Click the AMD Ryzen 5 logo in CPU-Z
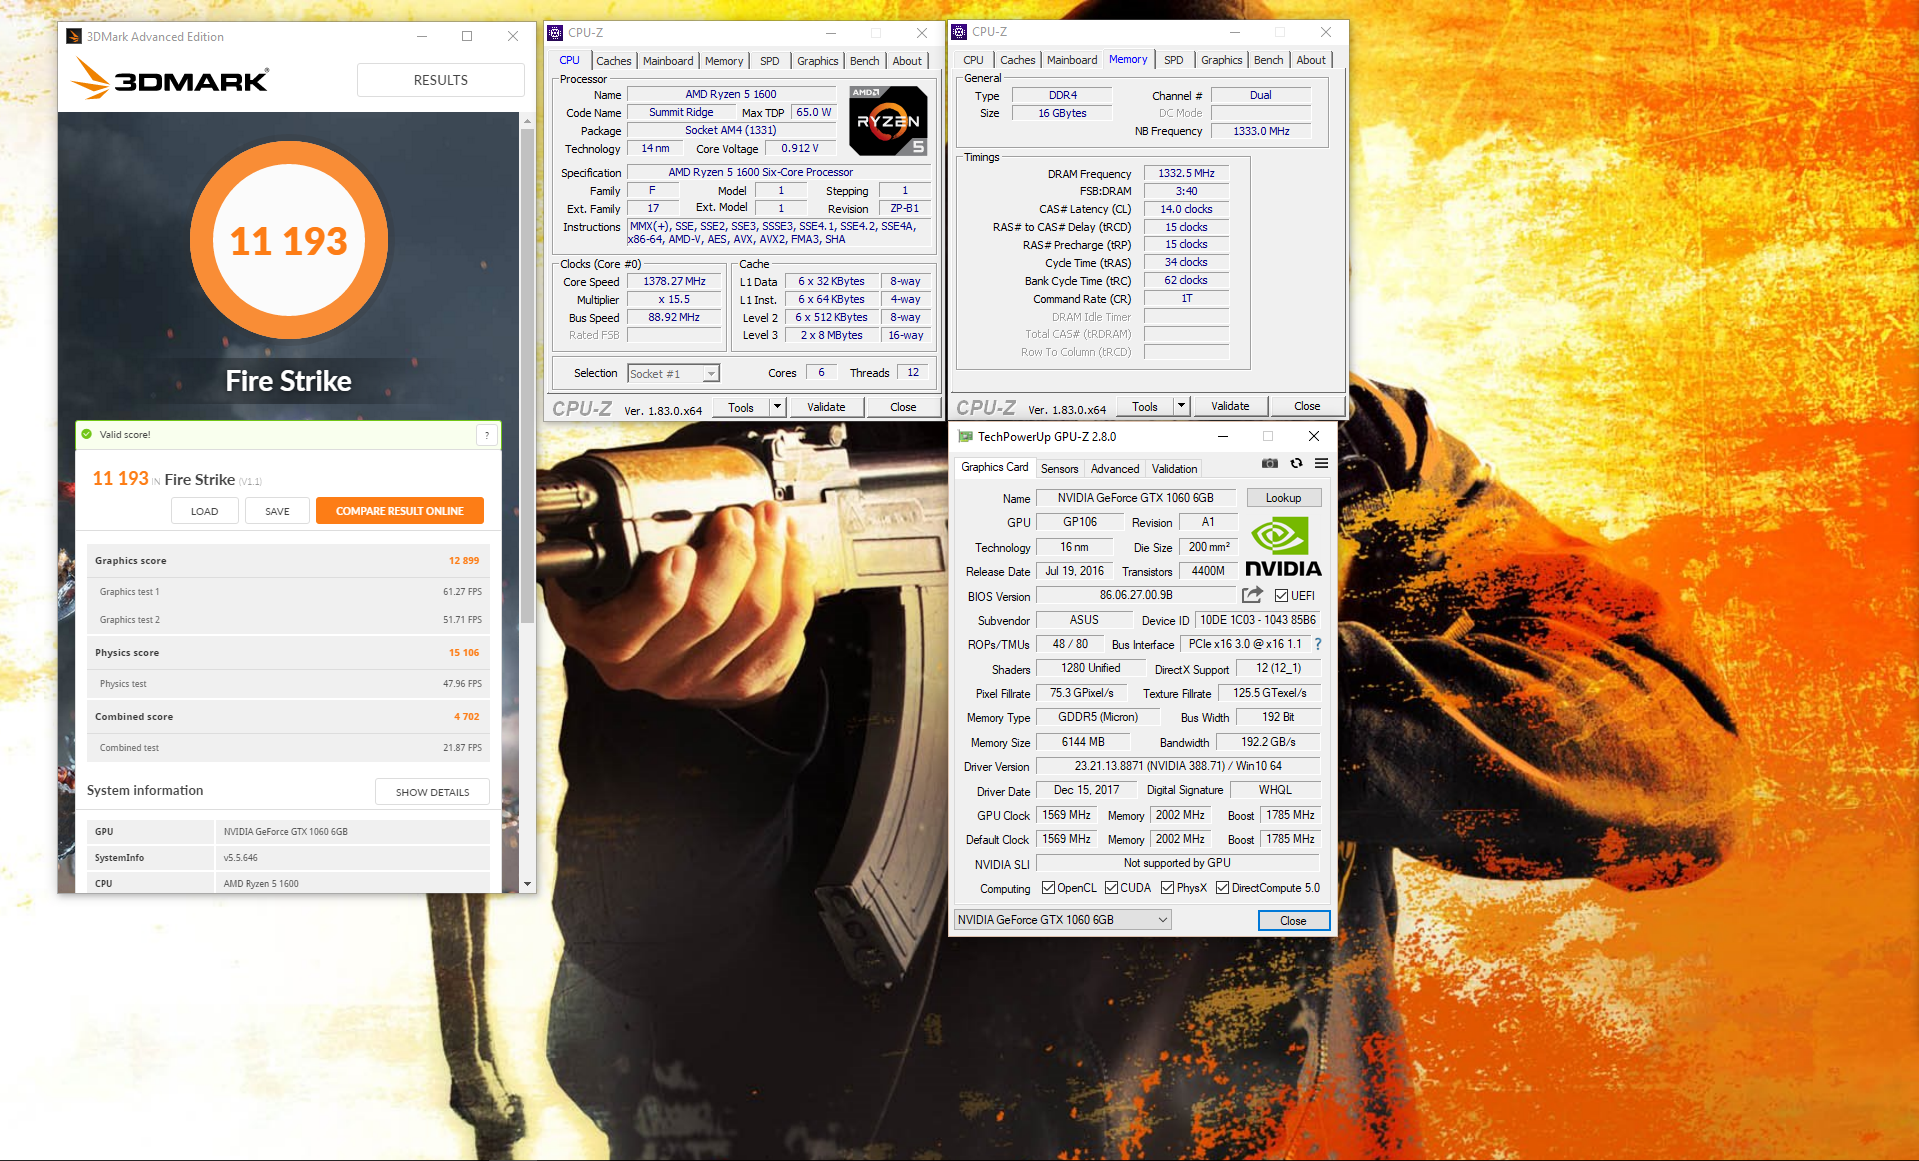1919x1161 pixels. pyautogui.click(x=888, y=120)
